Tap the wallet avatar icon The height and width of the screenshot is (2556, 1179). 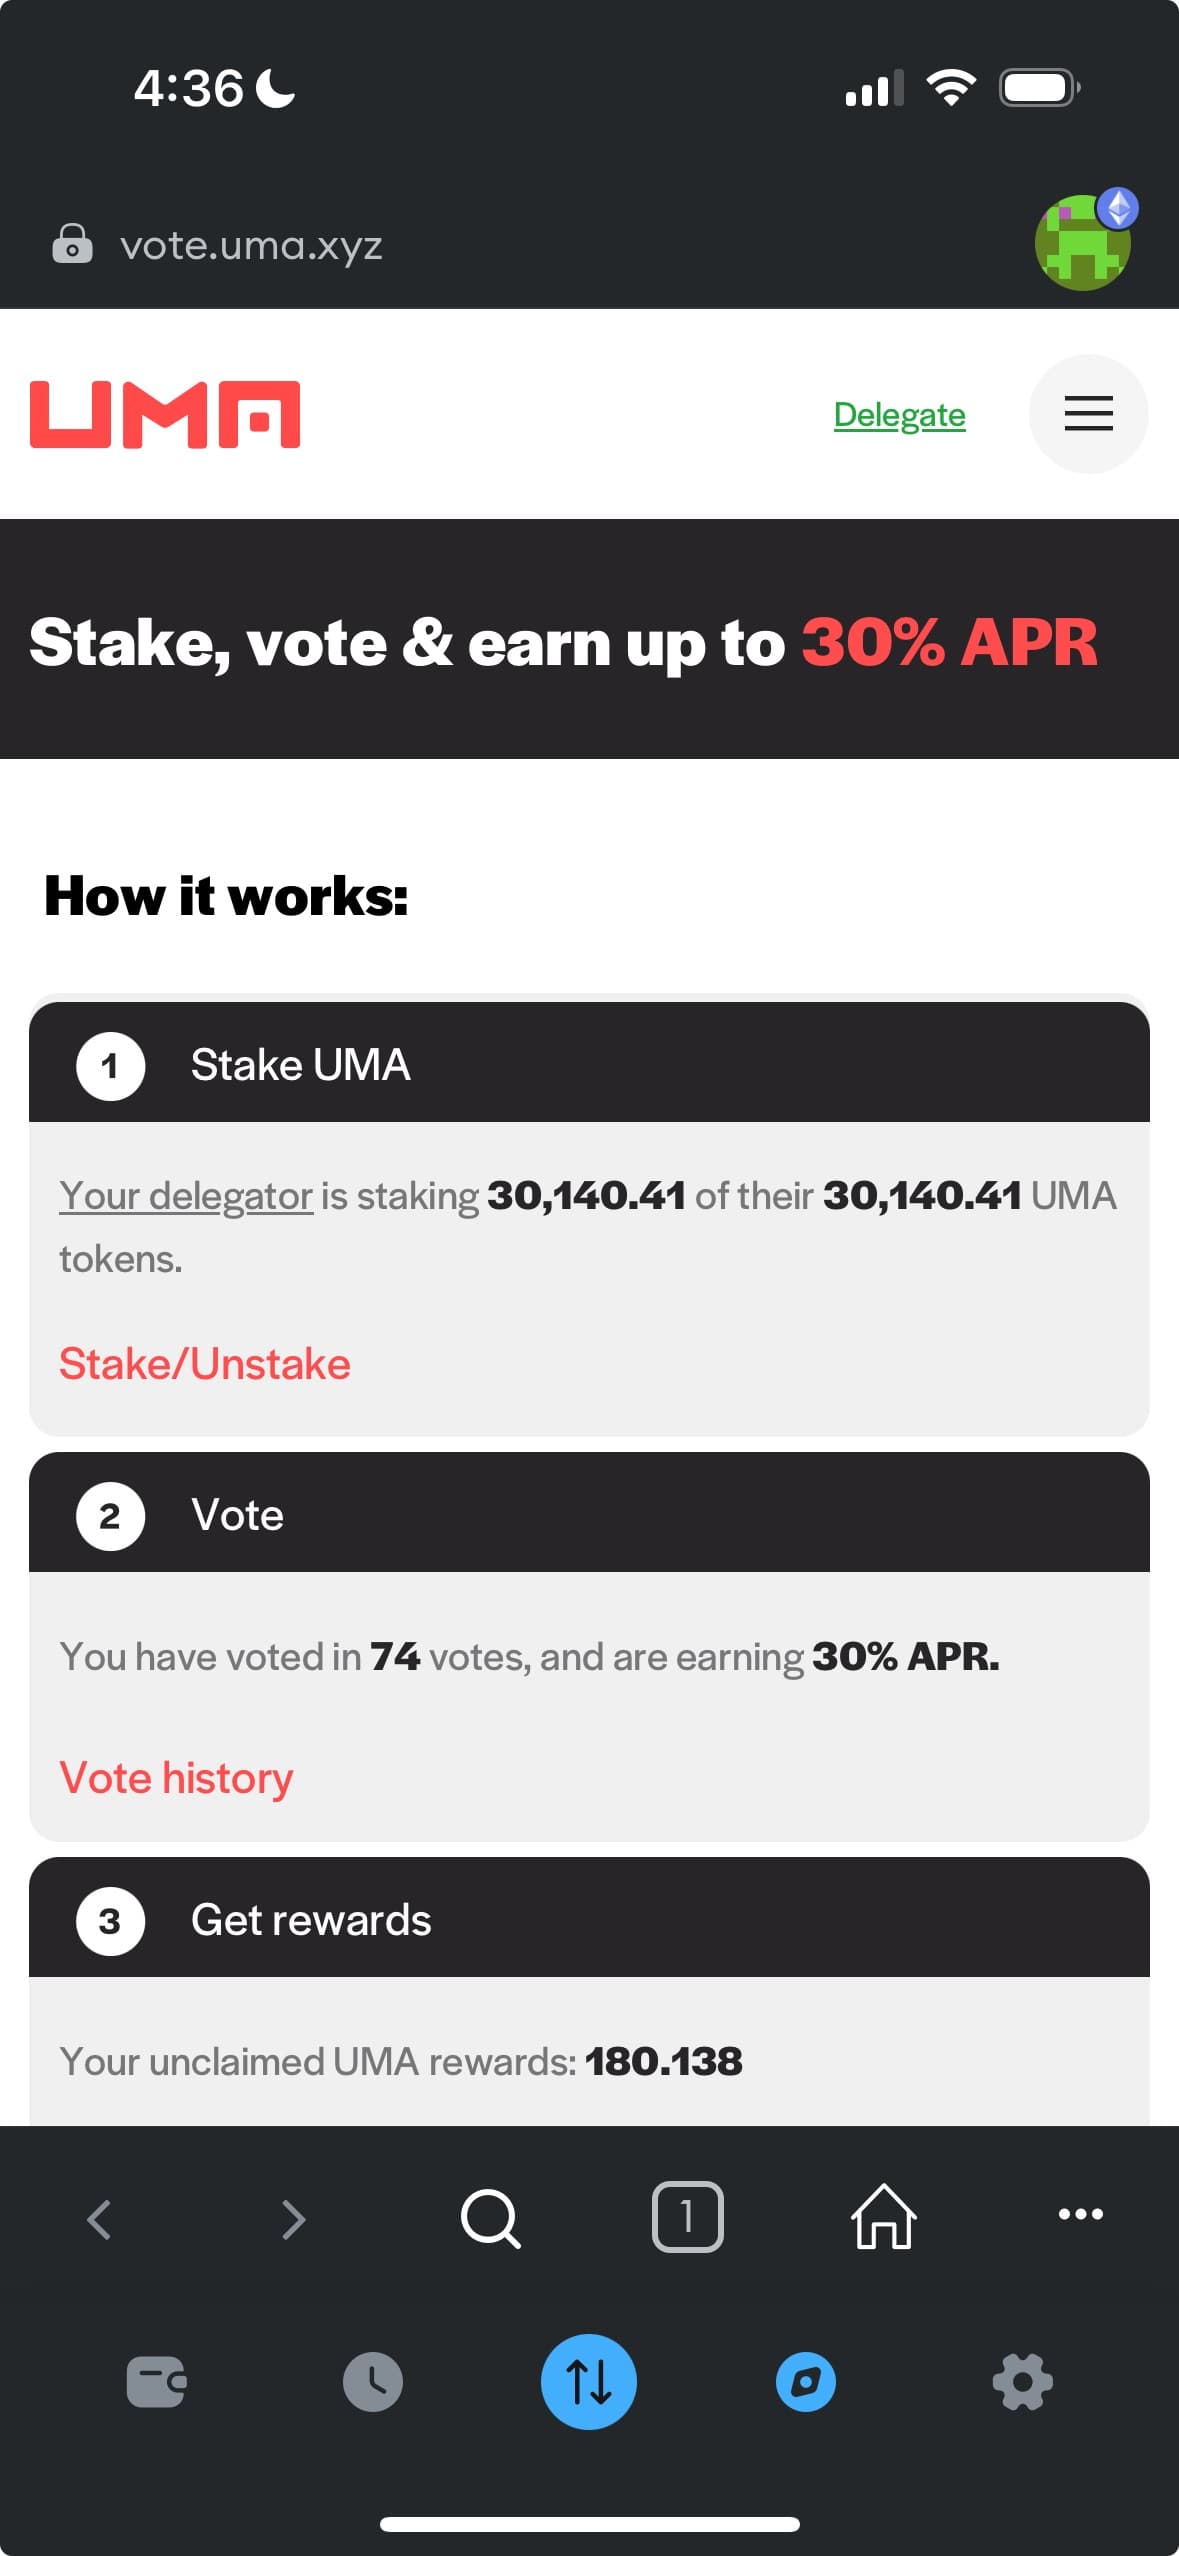tap(1083, 242)
